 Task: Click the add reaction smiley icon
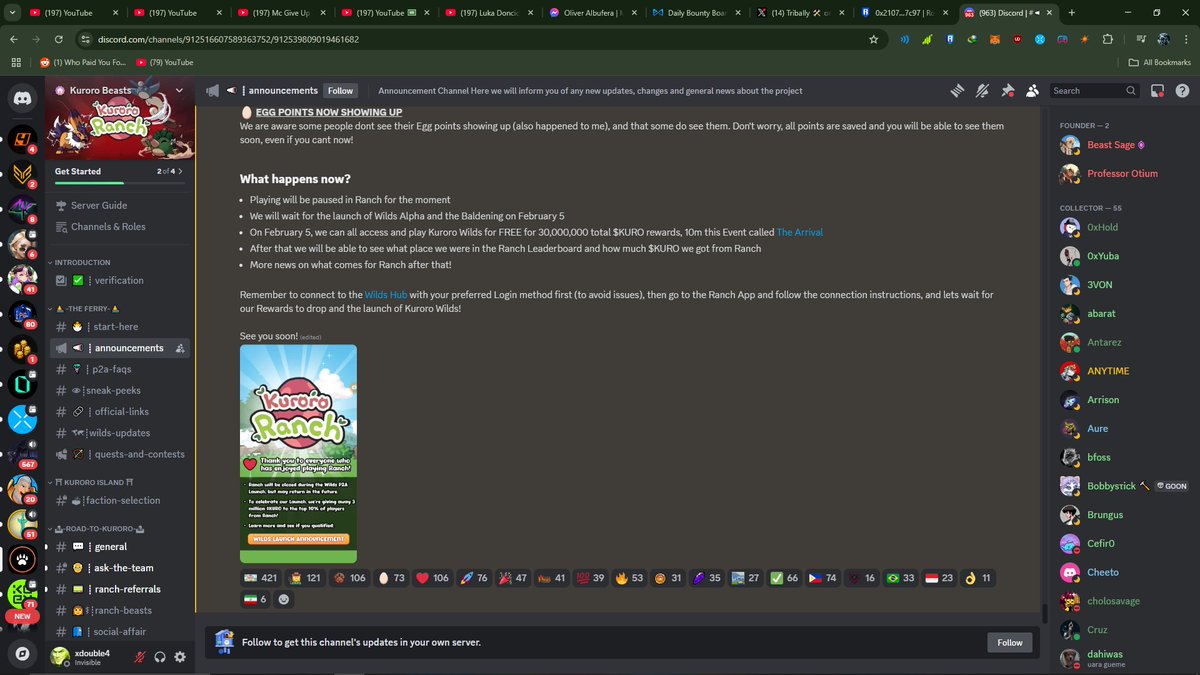pos(284,599)
